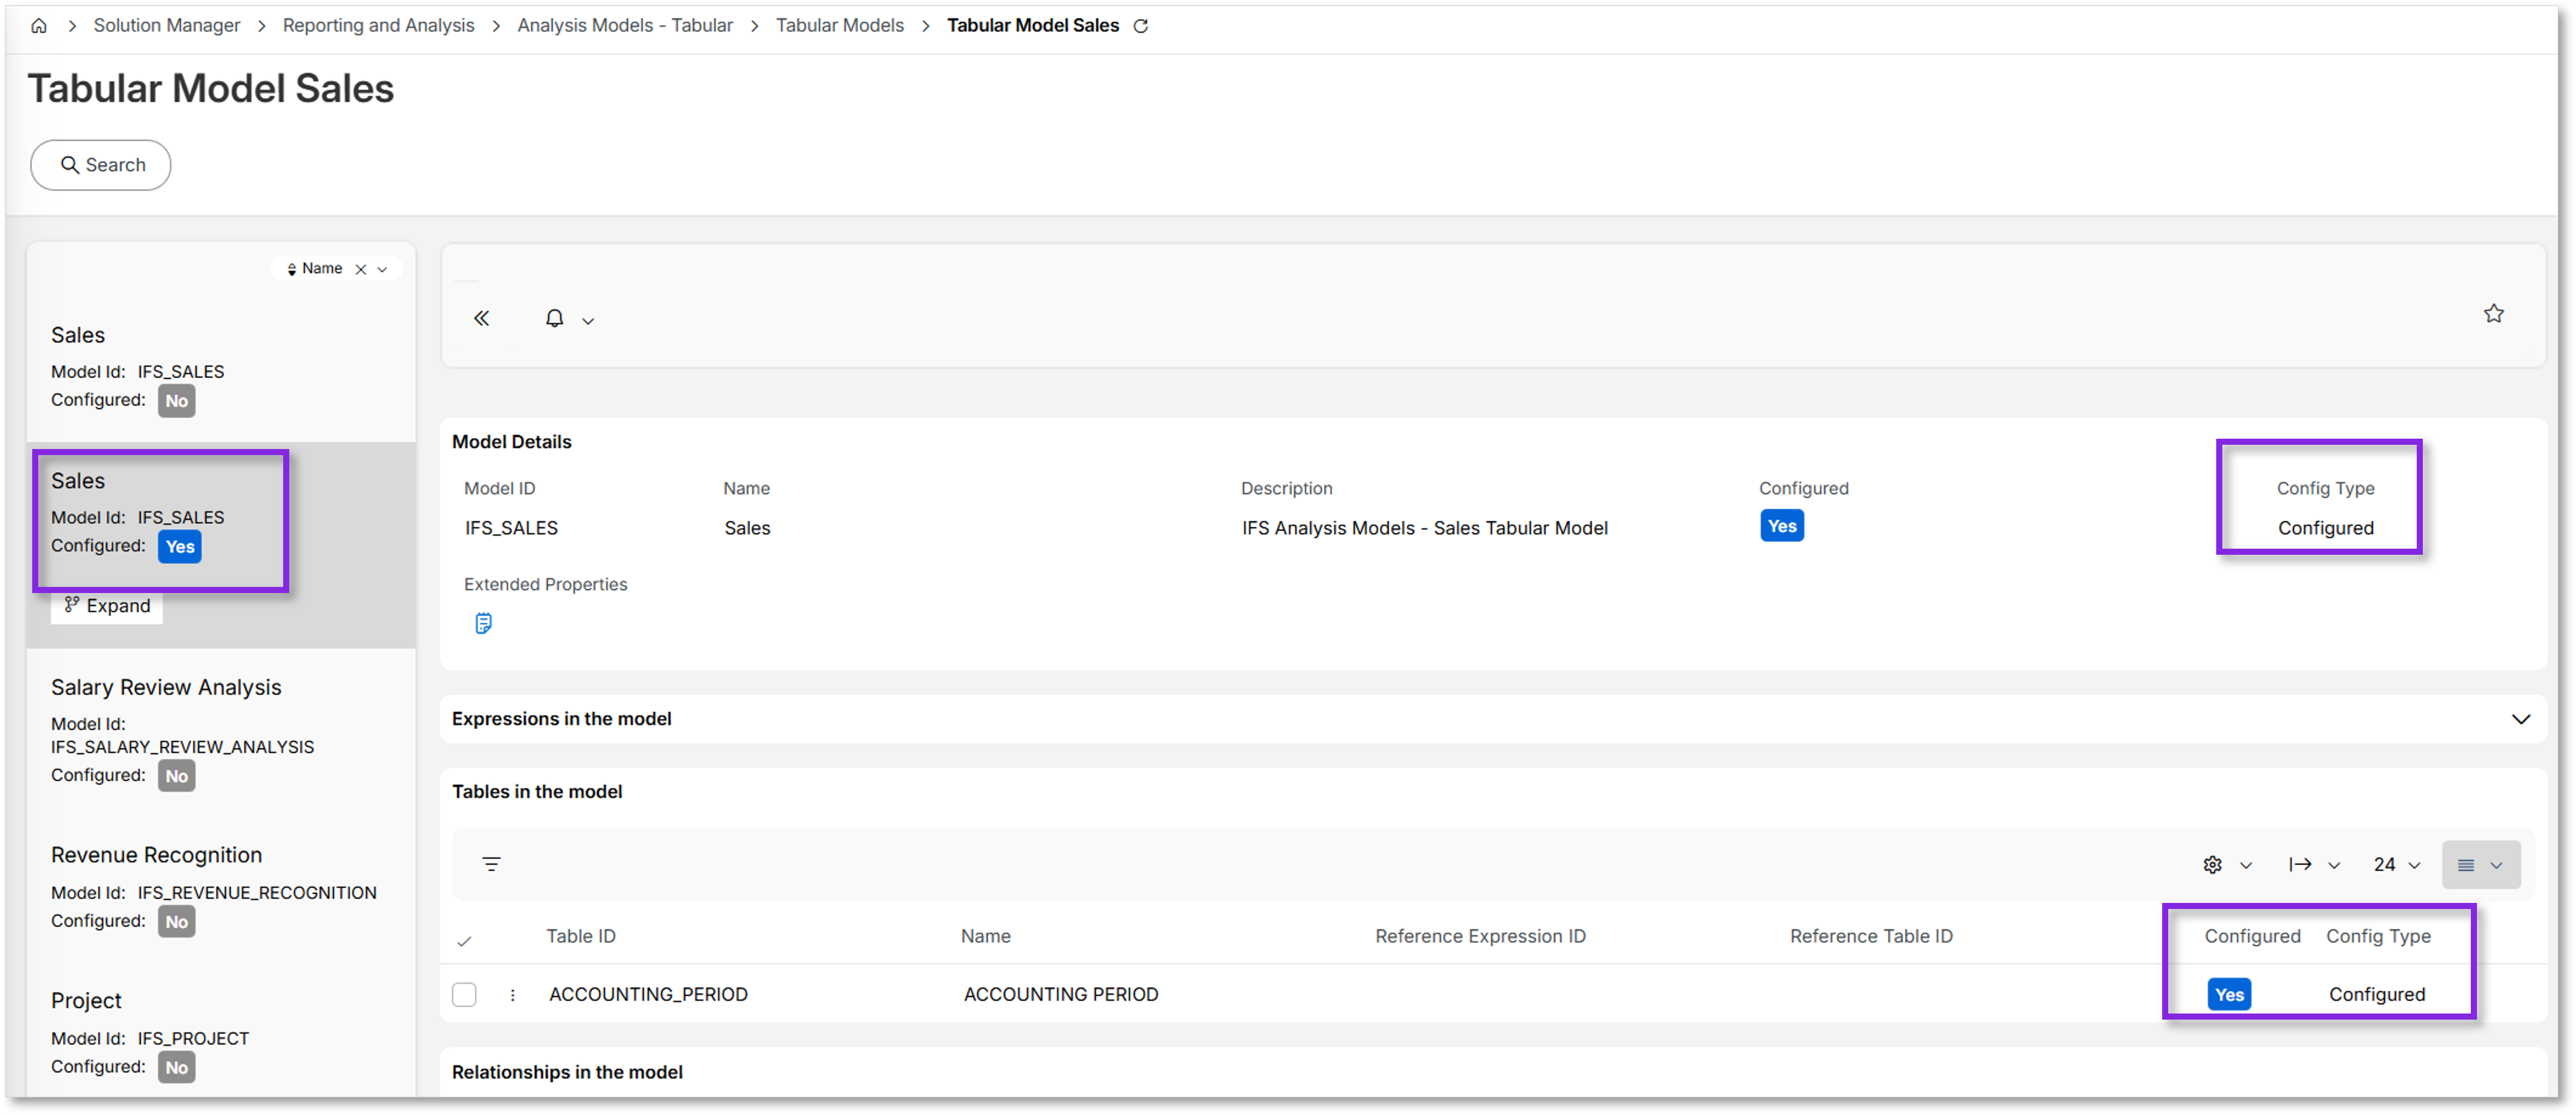Open the page size 24 dropdown
2576x1115 pixels.
click(2396, 865)
